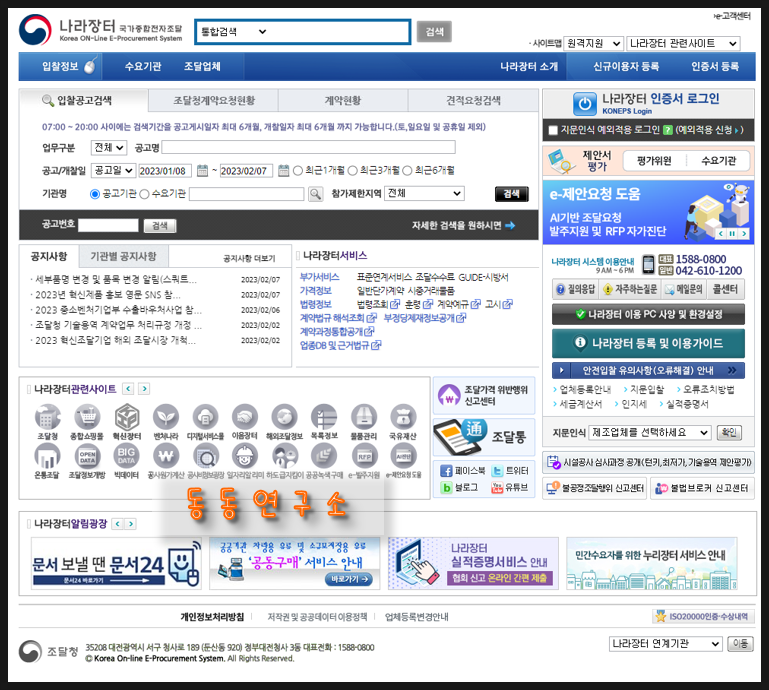Click the 나라장터 인증서 로그인 button
The height and width of the screenshot is (690, 769).
pyautogui.click(x=648, y=103)
